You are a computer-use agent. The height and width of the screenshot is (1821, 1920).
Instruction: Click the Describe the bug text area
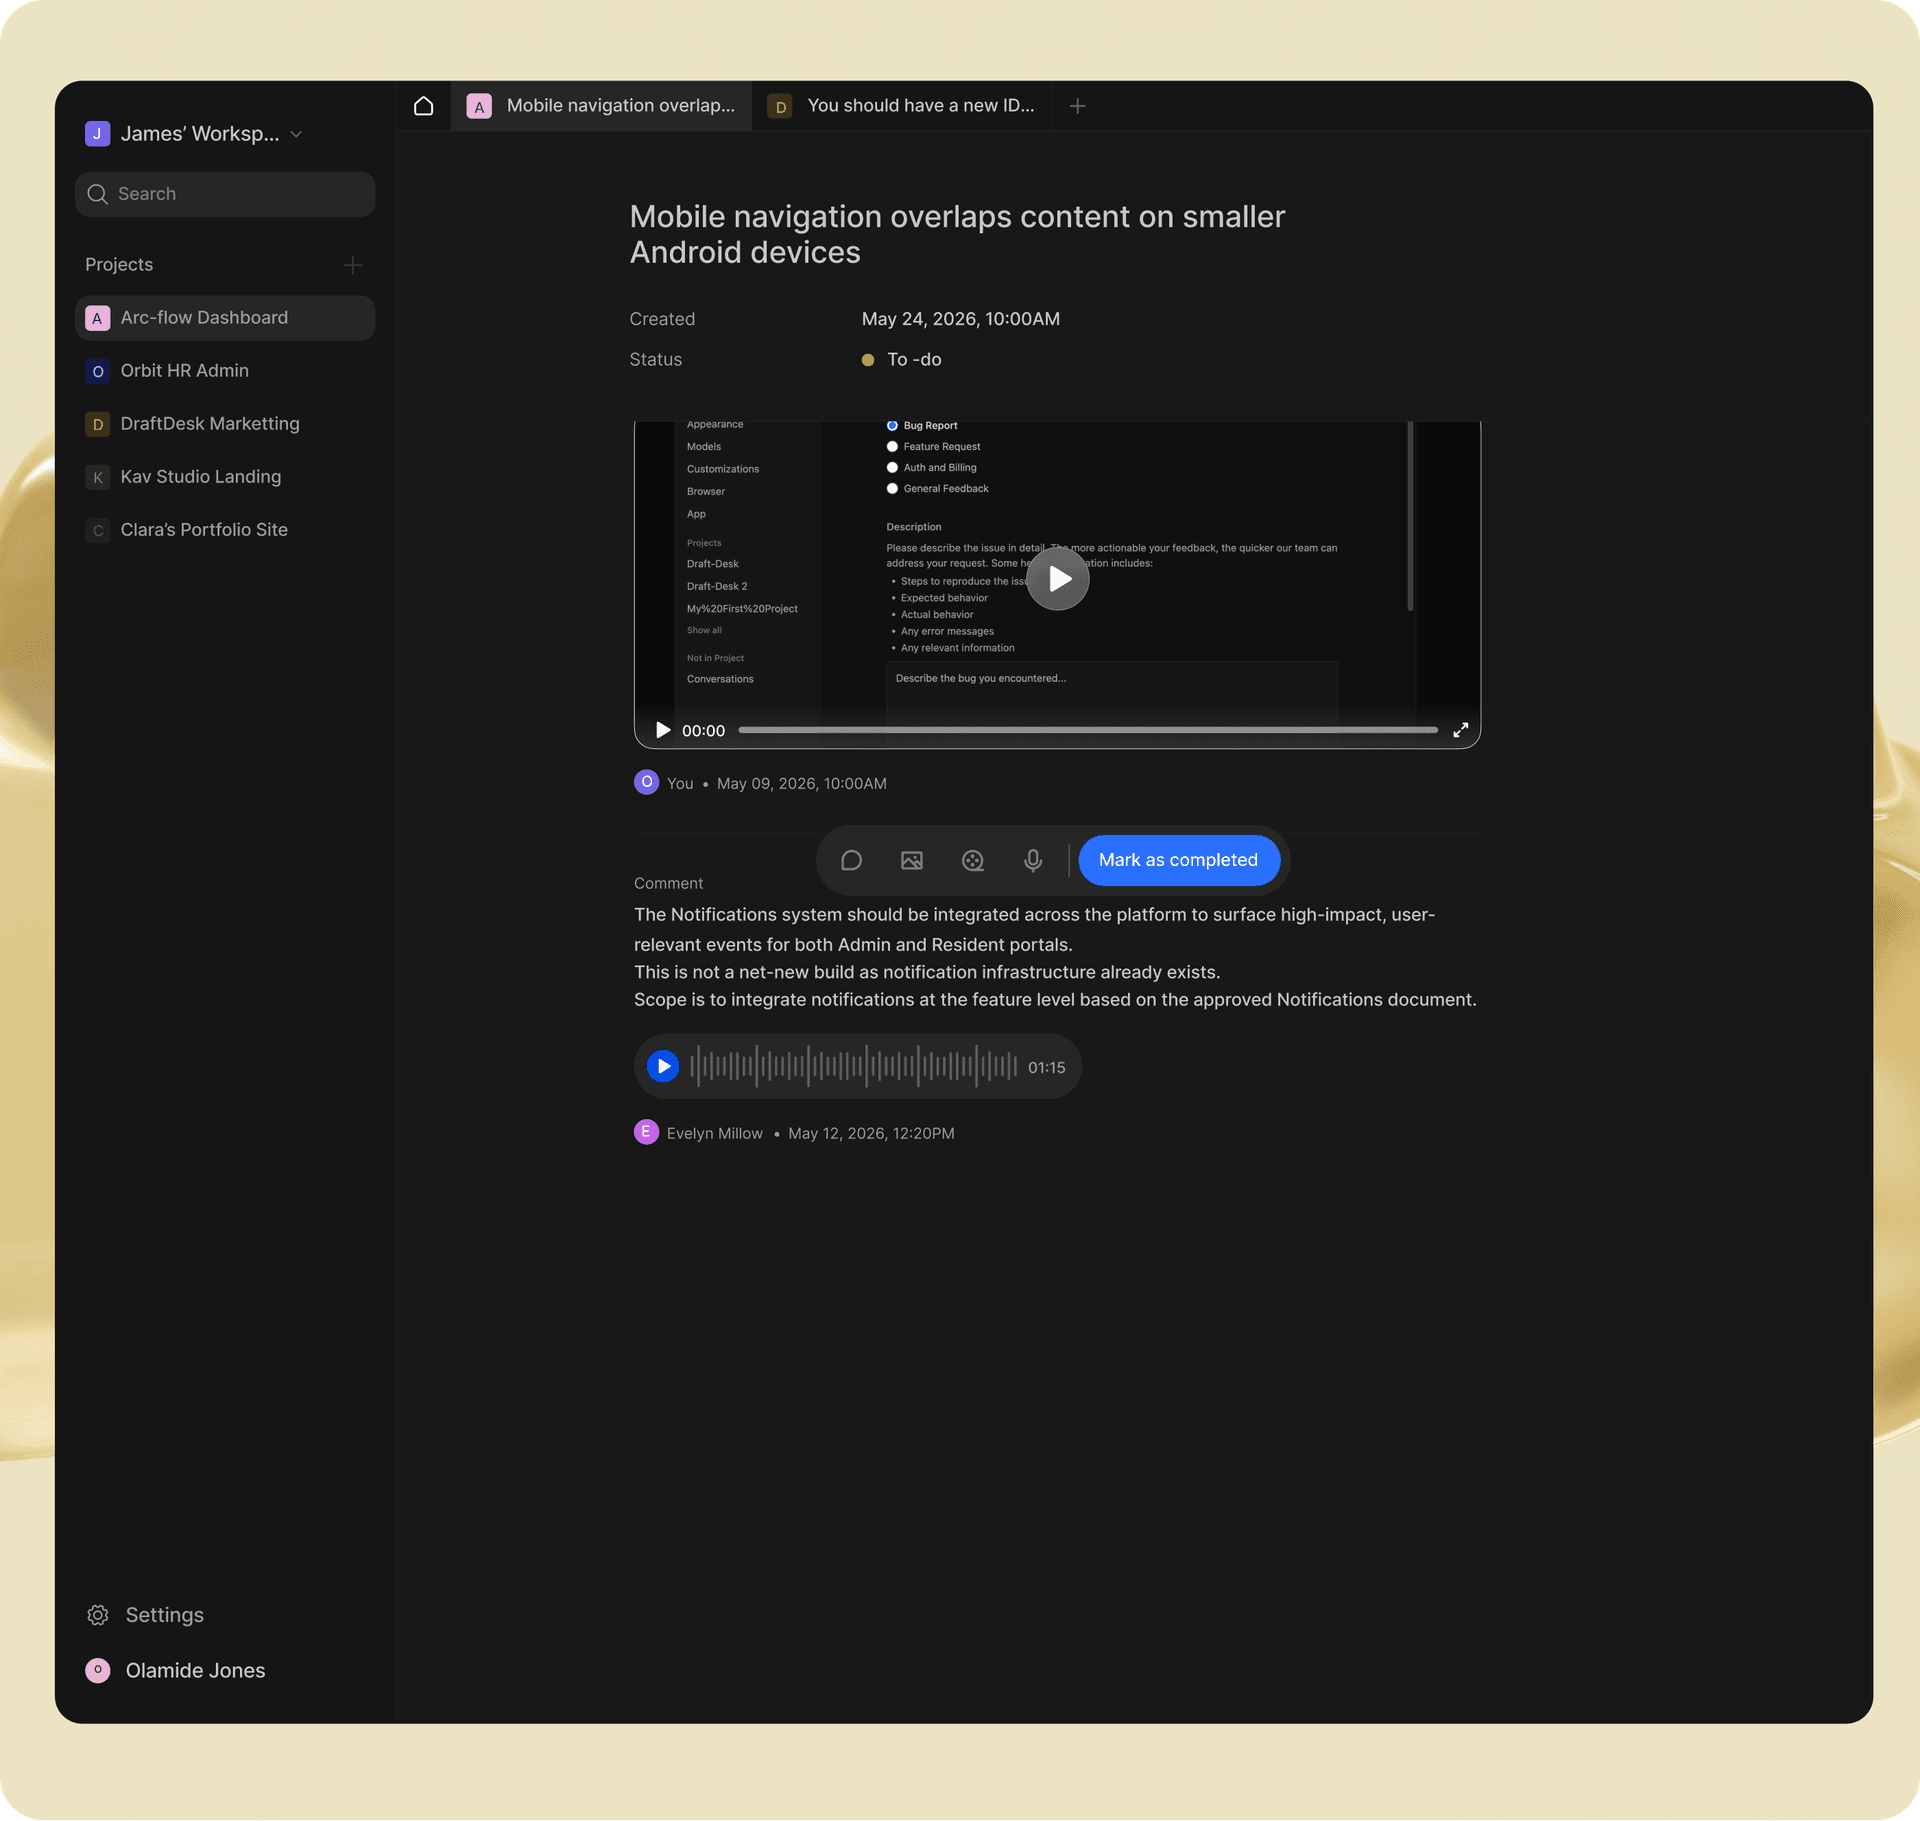[1112, 690]
